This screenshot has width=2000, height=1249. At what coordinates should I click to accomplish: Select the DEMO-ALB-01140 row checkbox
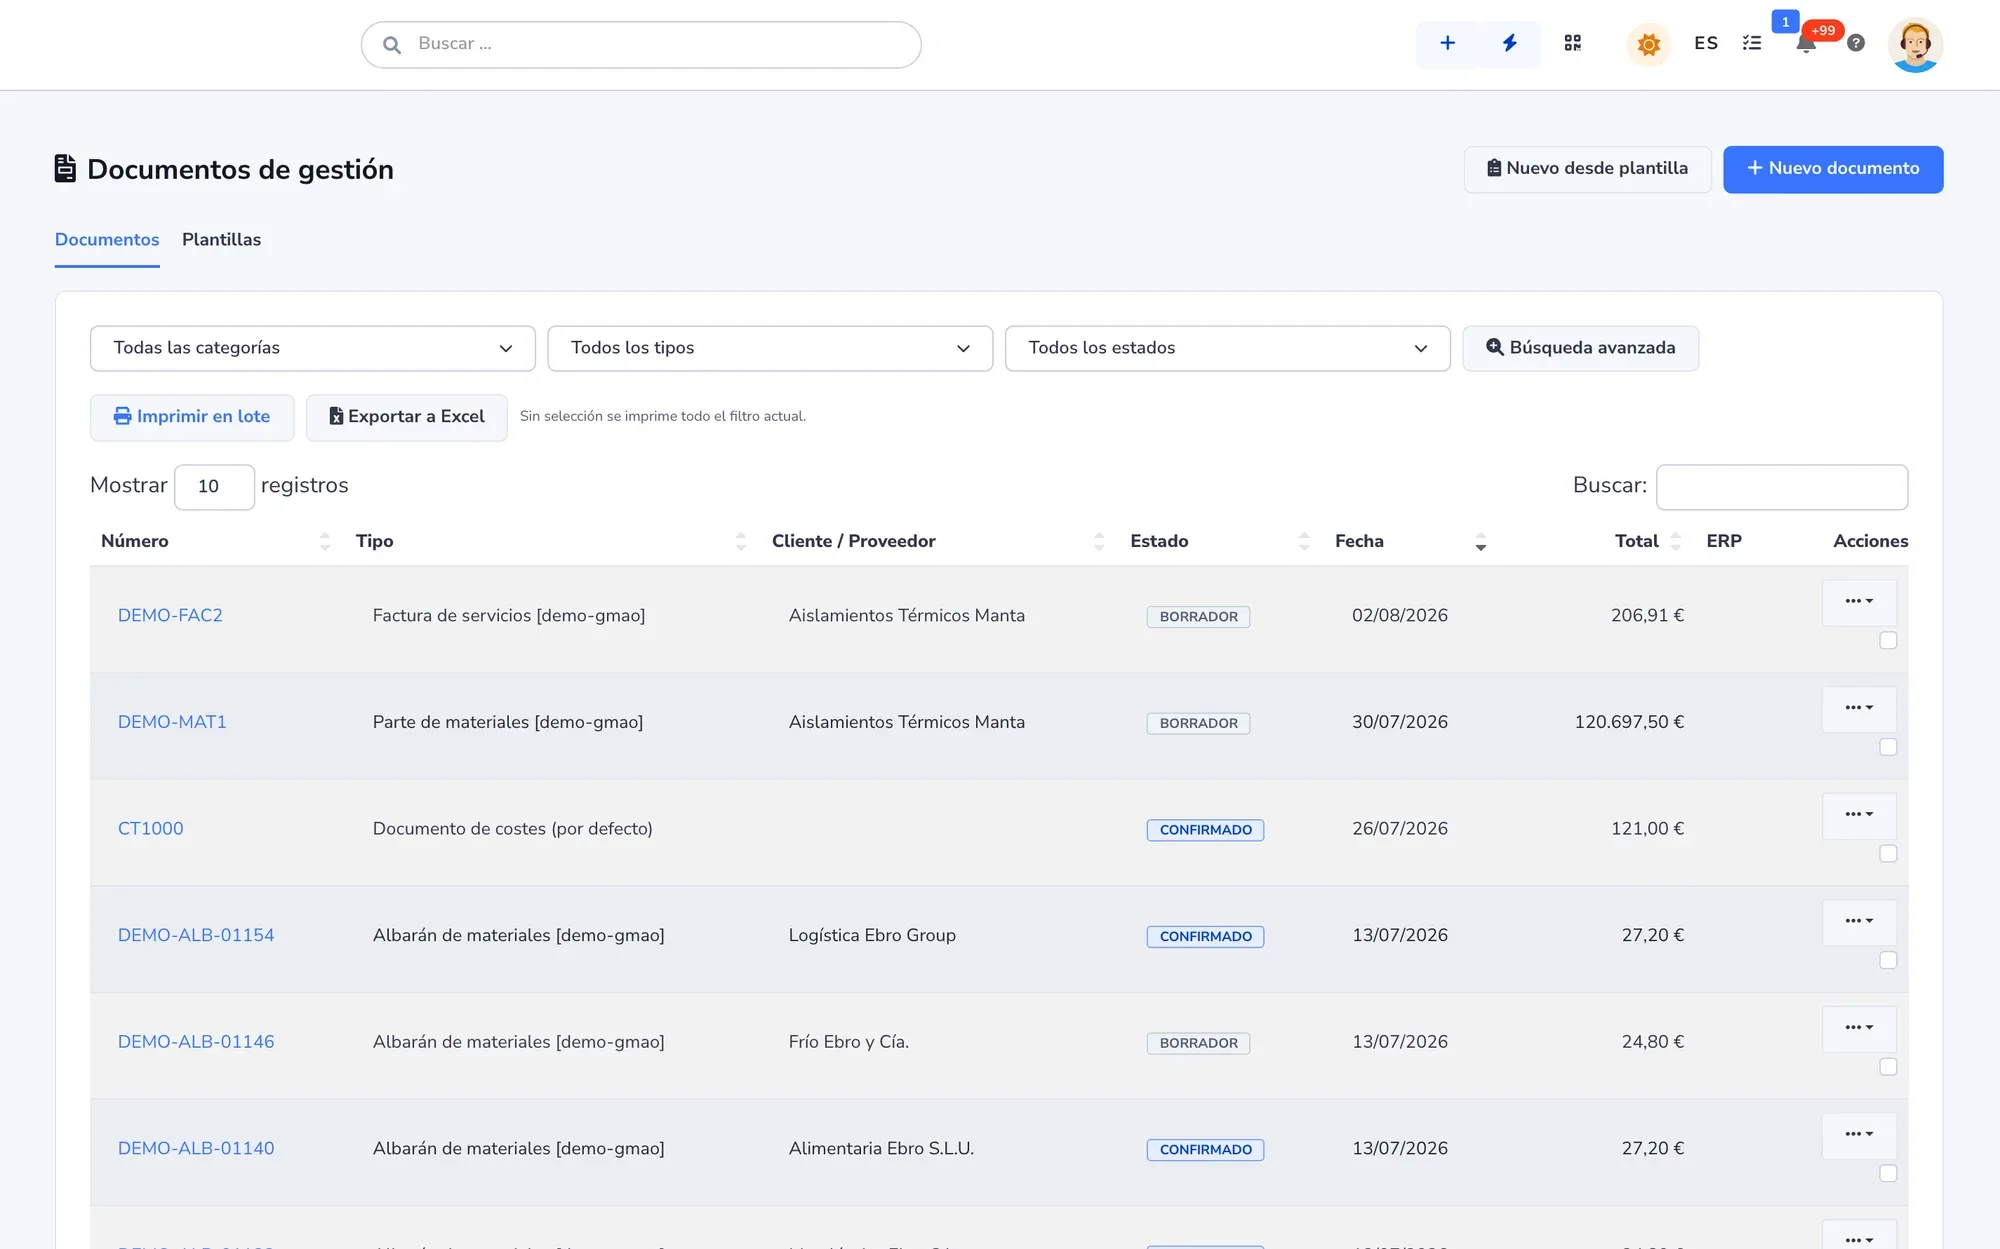(1888, 1173)
